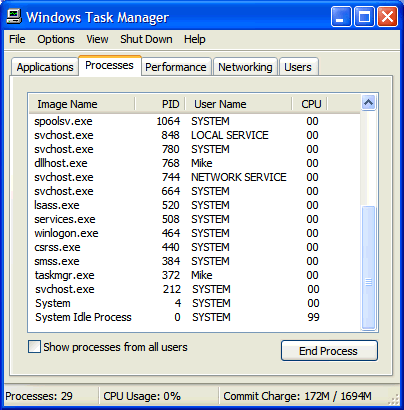Image resolution: width=404 pixels, height=410 pixels.
Task: Enable Show processes from all users
Action: click(x=34, y=347)
